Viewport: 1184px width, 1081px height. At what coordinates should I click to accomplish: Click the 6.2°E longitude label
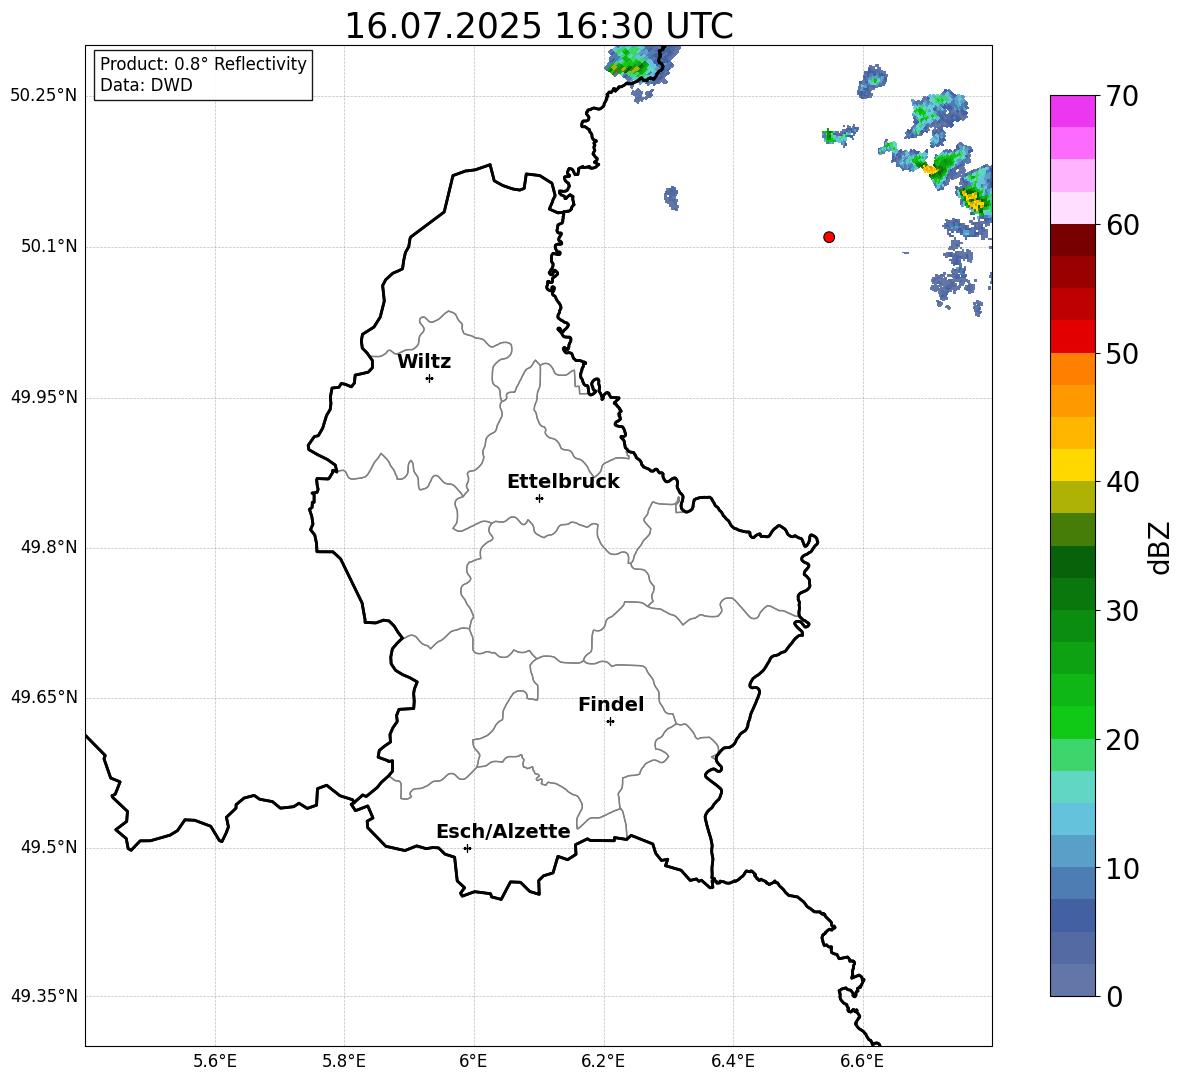[603, 1061]
